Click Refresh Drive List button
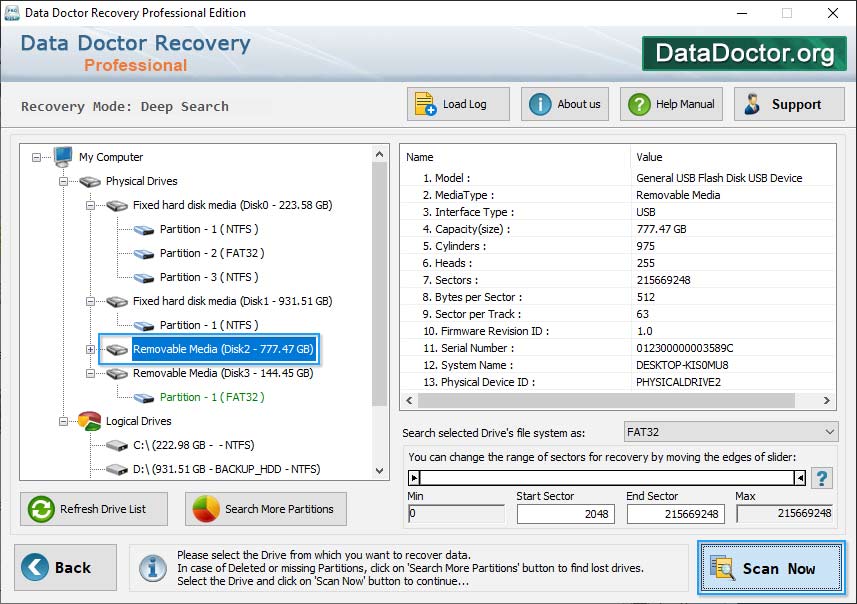Screen dimensions: 857x604 [94, 509]
